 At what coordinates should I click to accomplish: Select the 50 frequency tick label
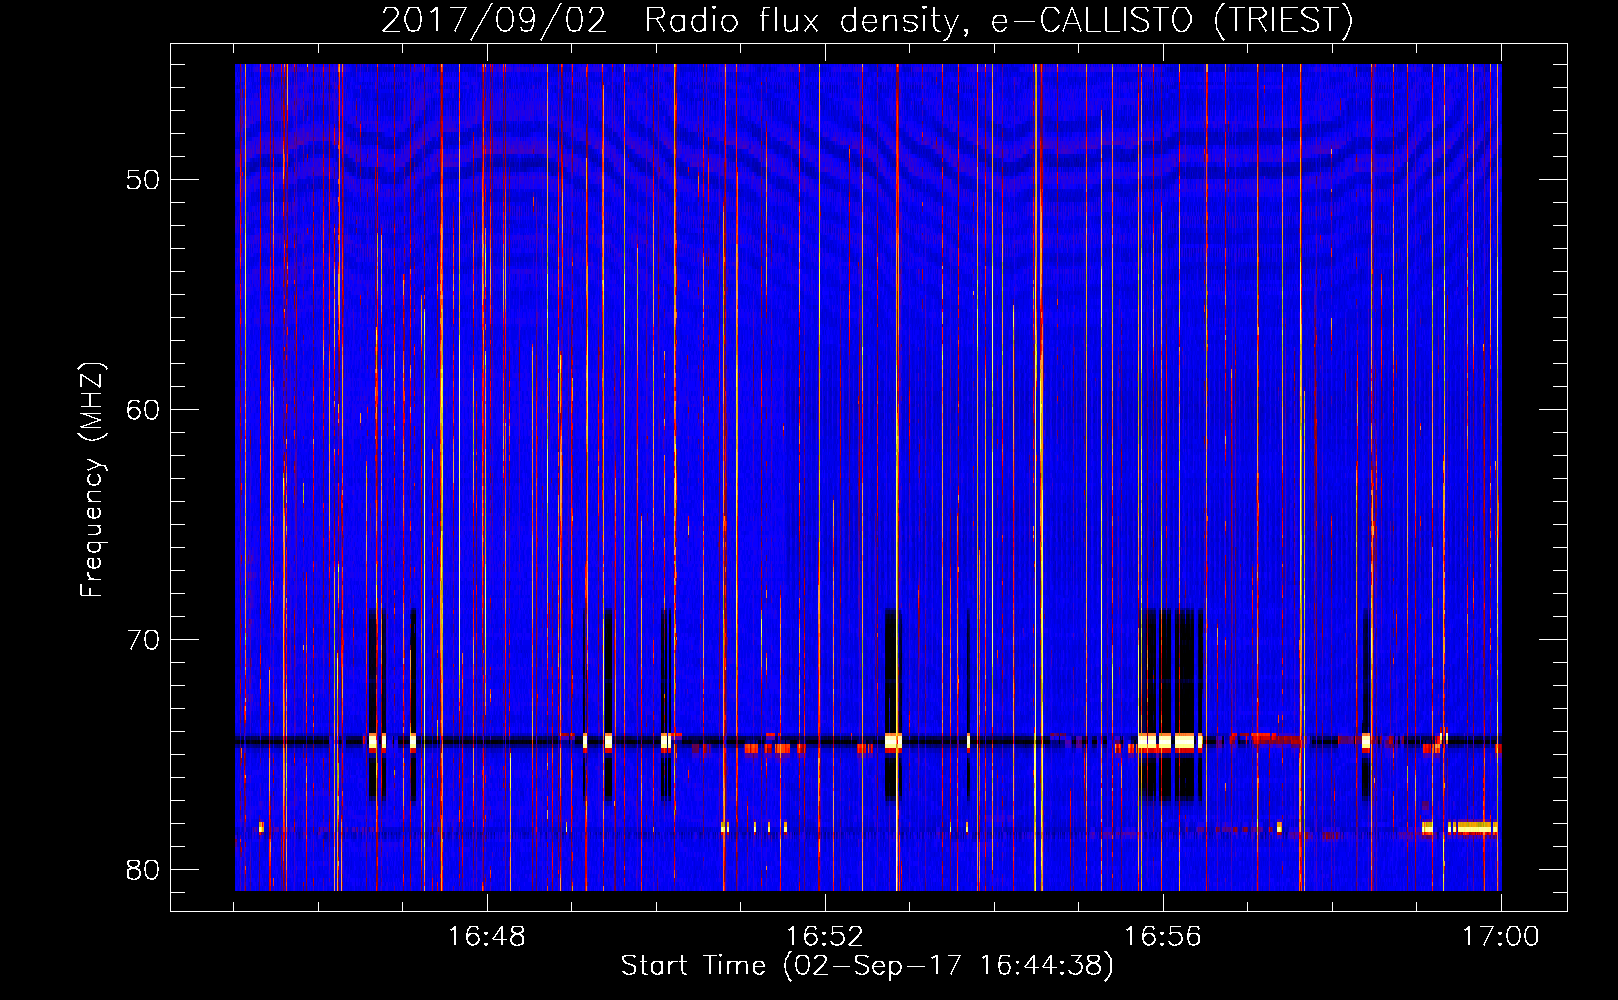(x=143, y=180)
